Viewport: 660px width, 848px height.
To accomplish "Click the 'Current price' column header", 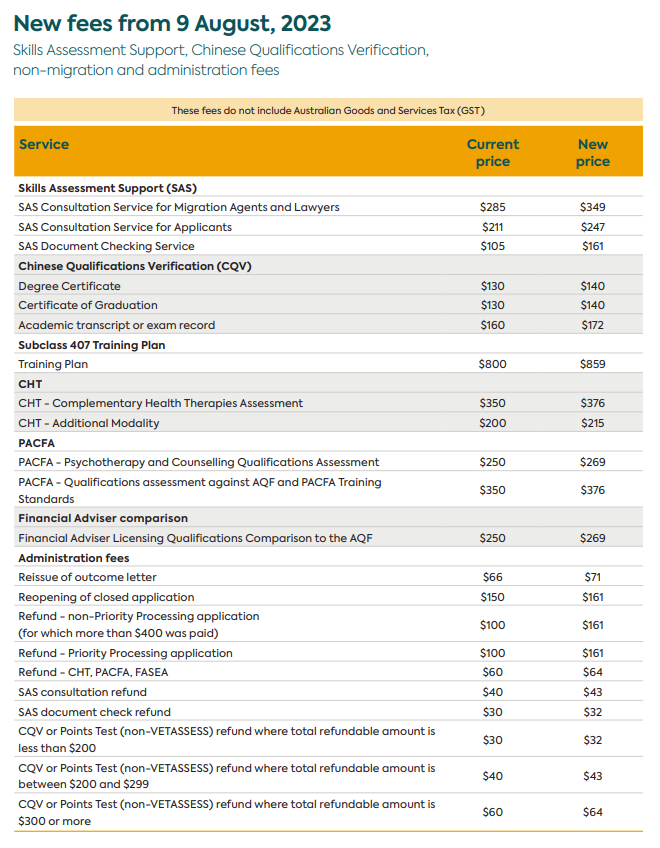I will coord(493,153).
